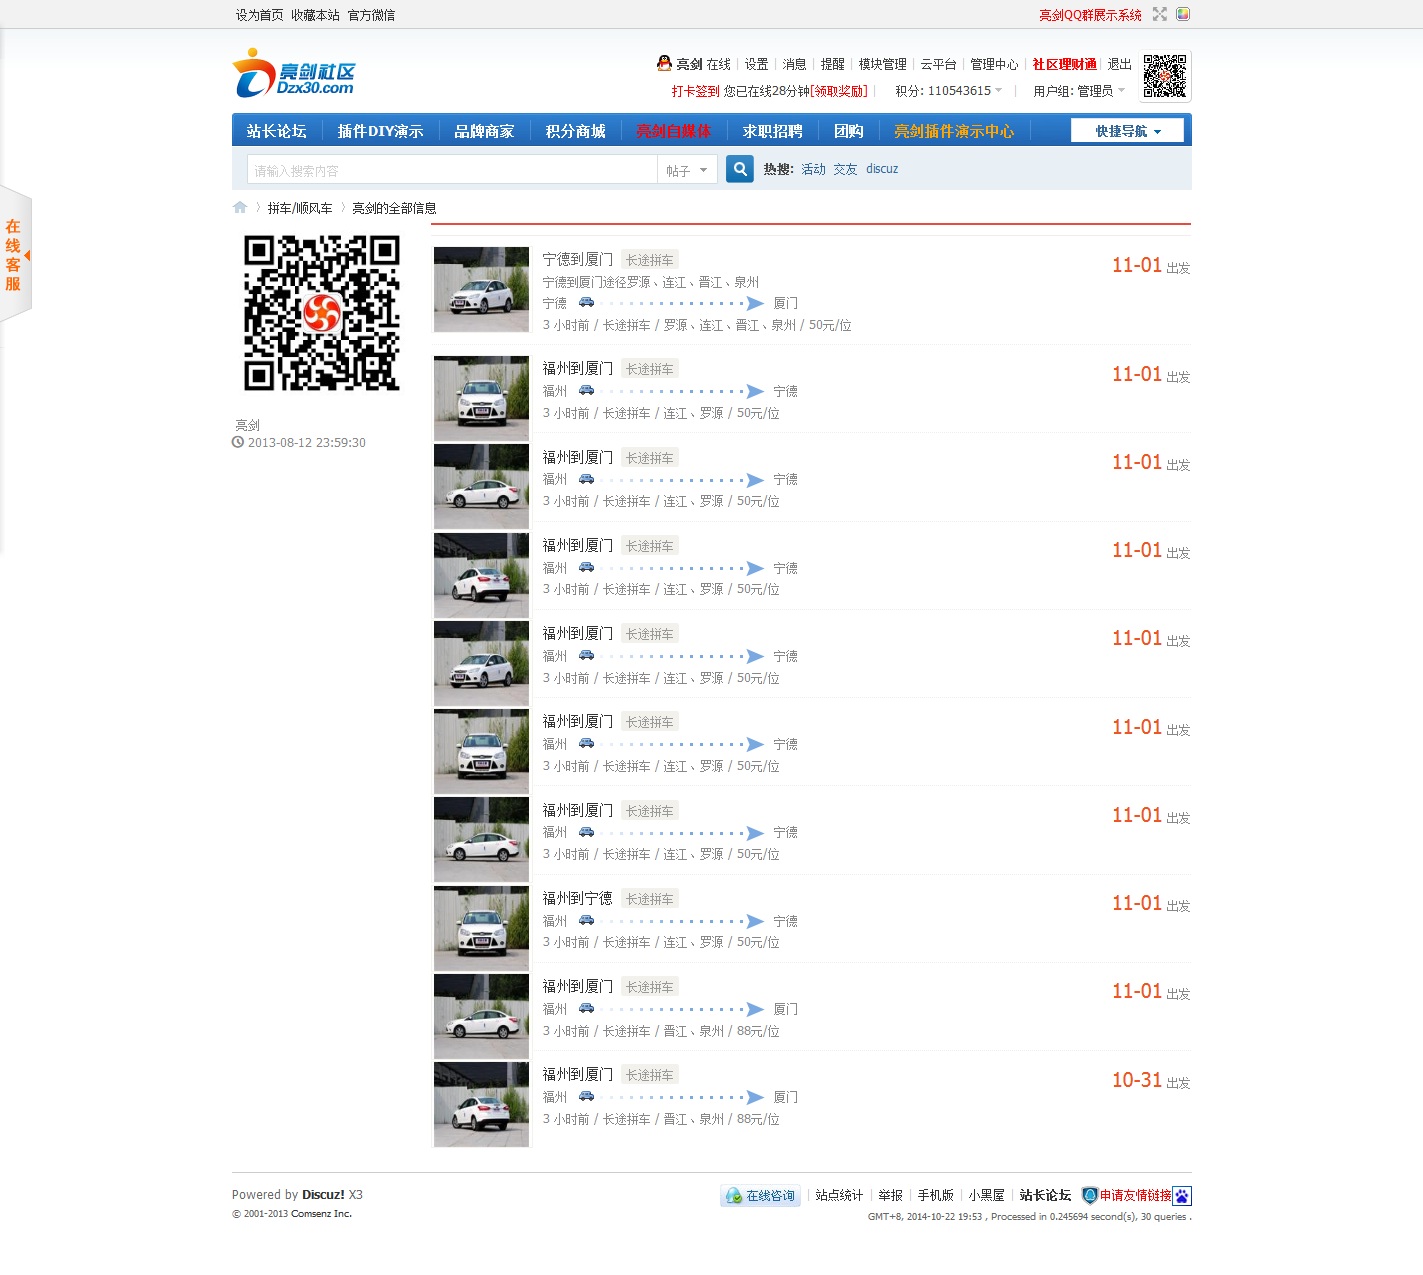This screenshot has height=1275, width=1423.
Task: Click the shield icon before 申请友情链接
Action: pyautogui.click(x=1090, y=1195)
